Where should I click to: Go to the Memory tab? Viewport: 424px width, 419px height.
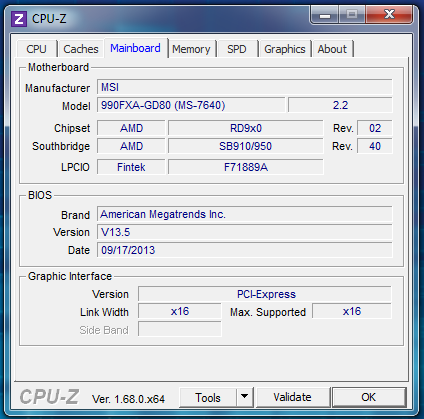[x=191, y=49]
